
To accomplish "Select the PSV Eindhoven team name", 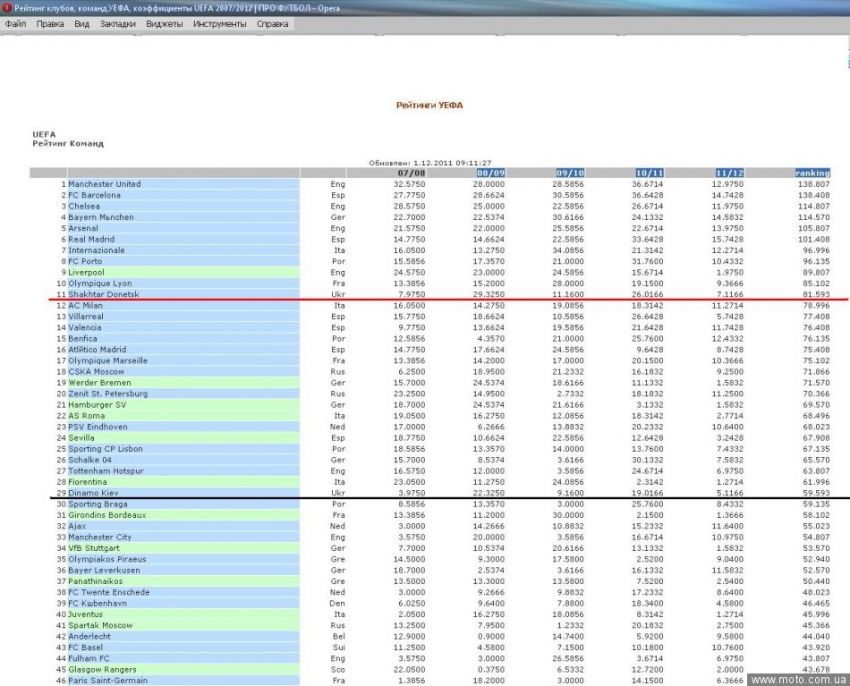I will pos(98,427).
